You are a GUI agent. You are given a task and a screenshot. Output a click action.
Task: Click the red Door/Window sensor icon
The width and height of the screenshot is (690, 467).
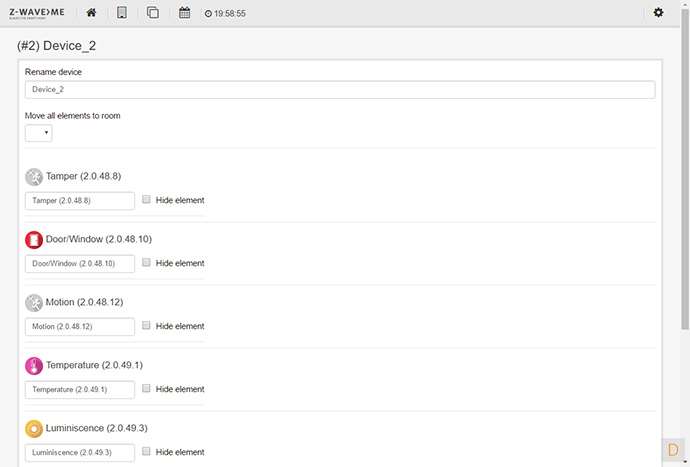(x=34, y=240)
